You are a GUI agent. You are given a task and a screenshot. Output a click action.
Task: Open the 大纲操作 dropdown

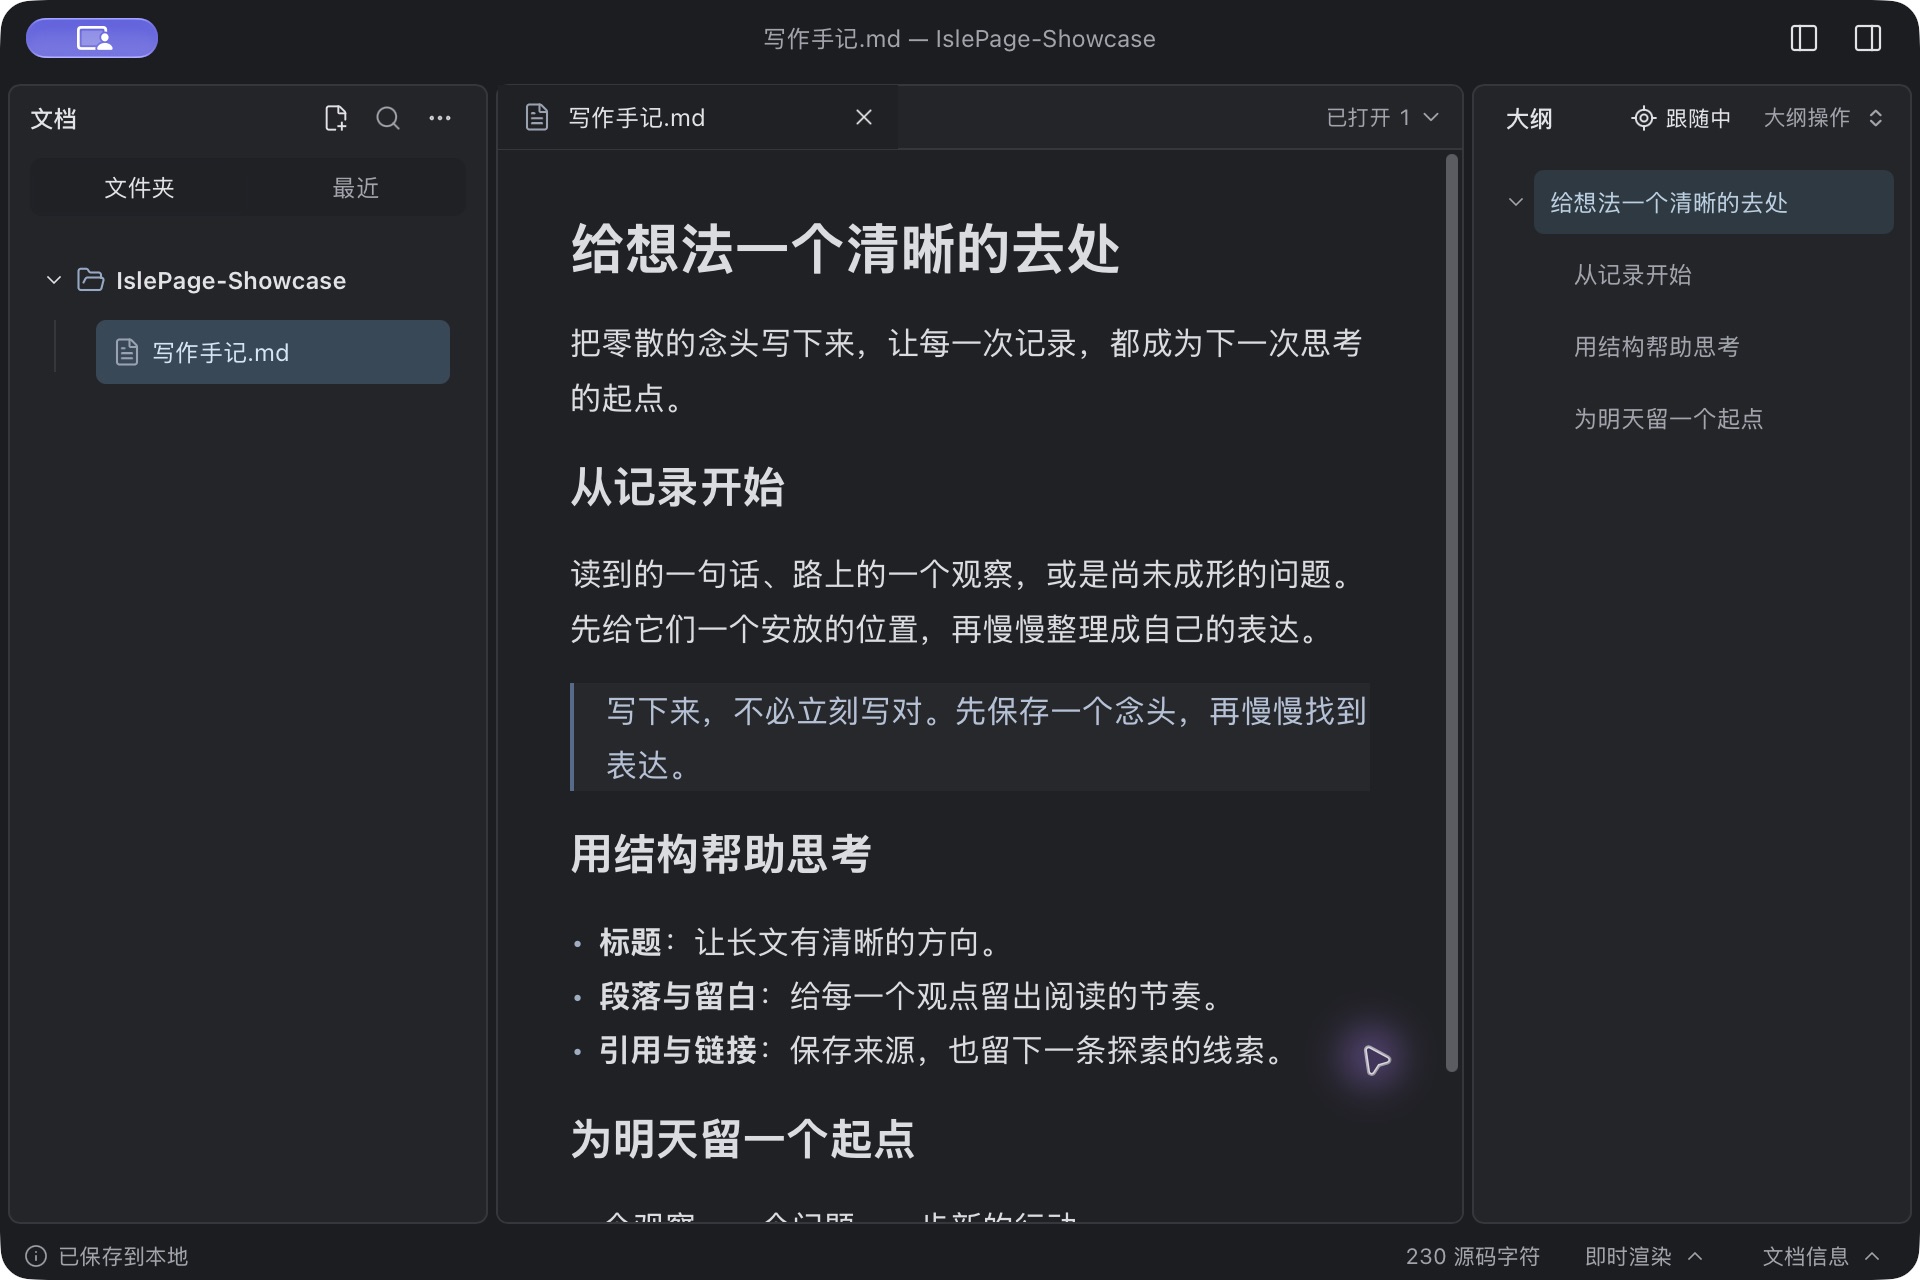coord(1823,118)
